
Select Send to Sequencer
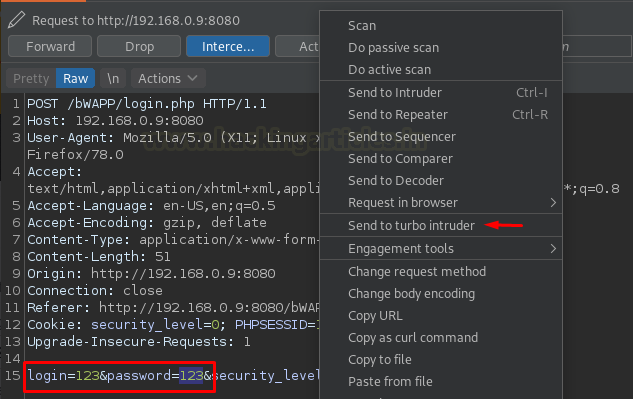click(x=441, y=136)
